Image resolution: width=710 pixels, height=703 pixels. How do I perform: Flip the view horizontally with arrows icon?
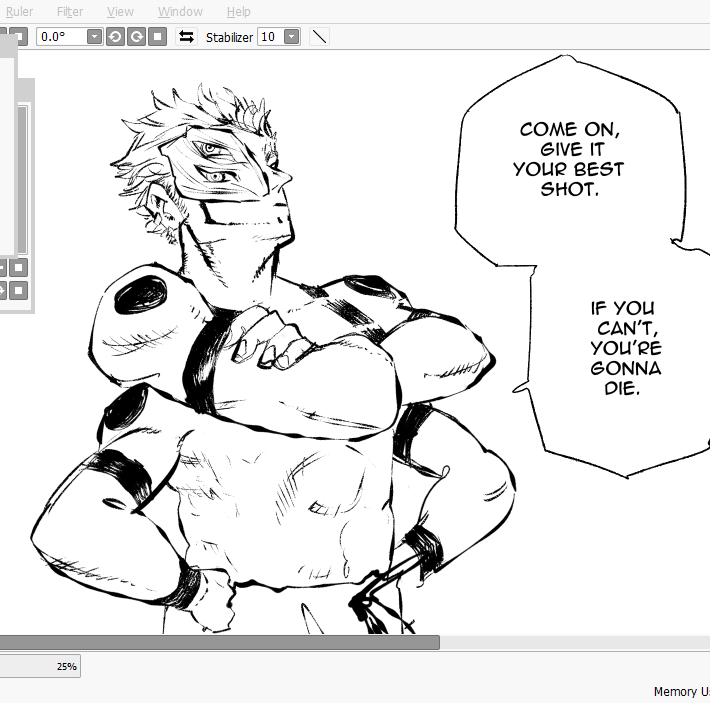186,37
